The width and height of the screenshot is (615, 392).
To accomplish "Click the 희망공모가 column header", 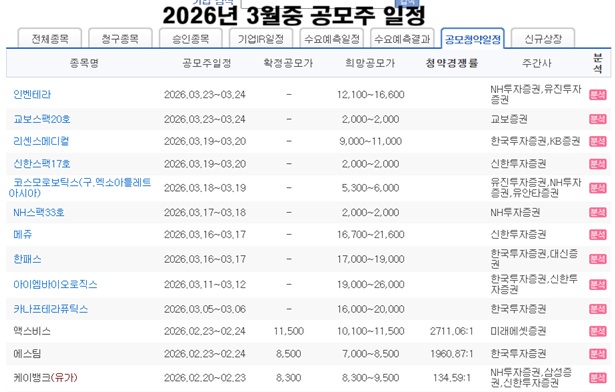I will pos(370,63).
